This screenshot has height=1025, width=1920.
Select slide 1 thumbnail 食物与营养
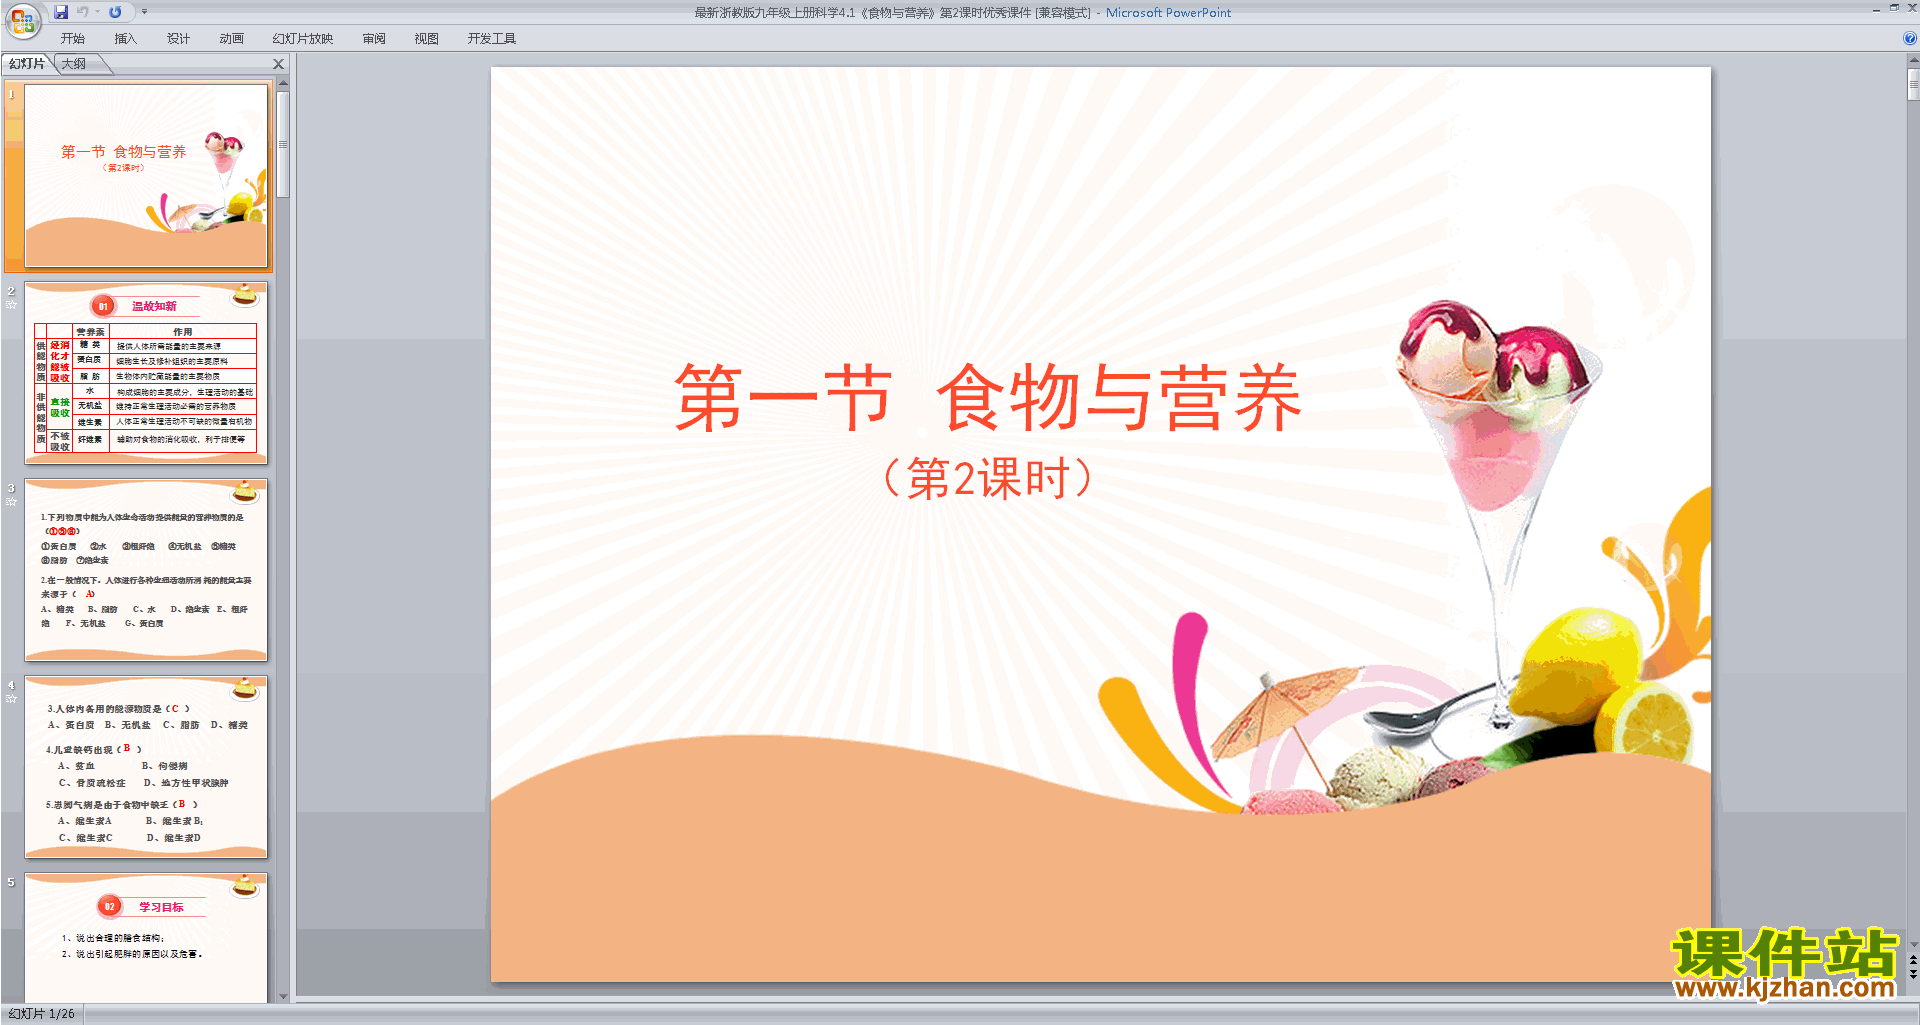(x=146, y=176)
